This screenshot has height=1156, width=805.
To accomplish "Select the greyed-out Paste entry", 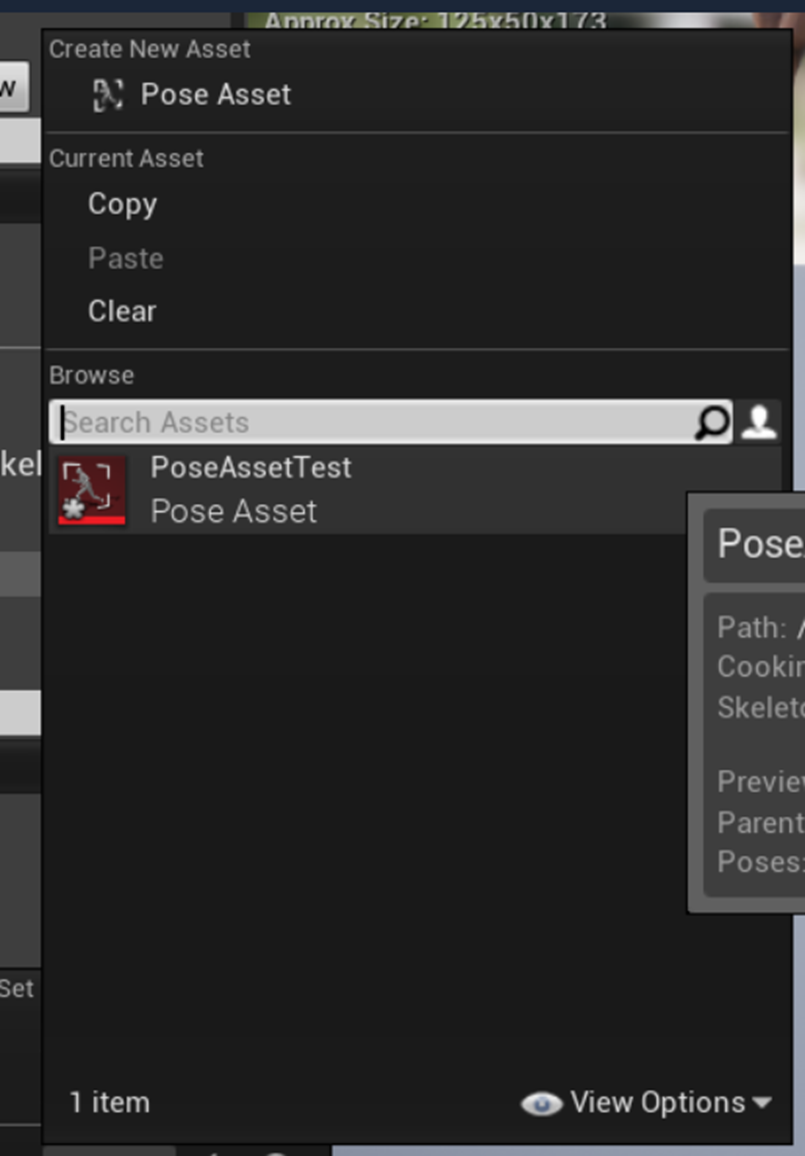I will tap(125, 258).
